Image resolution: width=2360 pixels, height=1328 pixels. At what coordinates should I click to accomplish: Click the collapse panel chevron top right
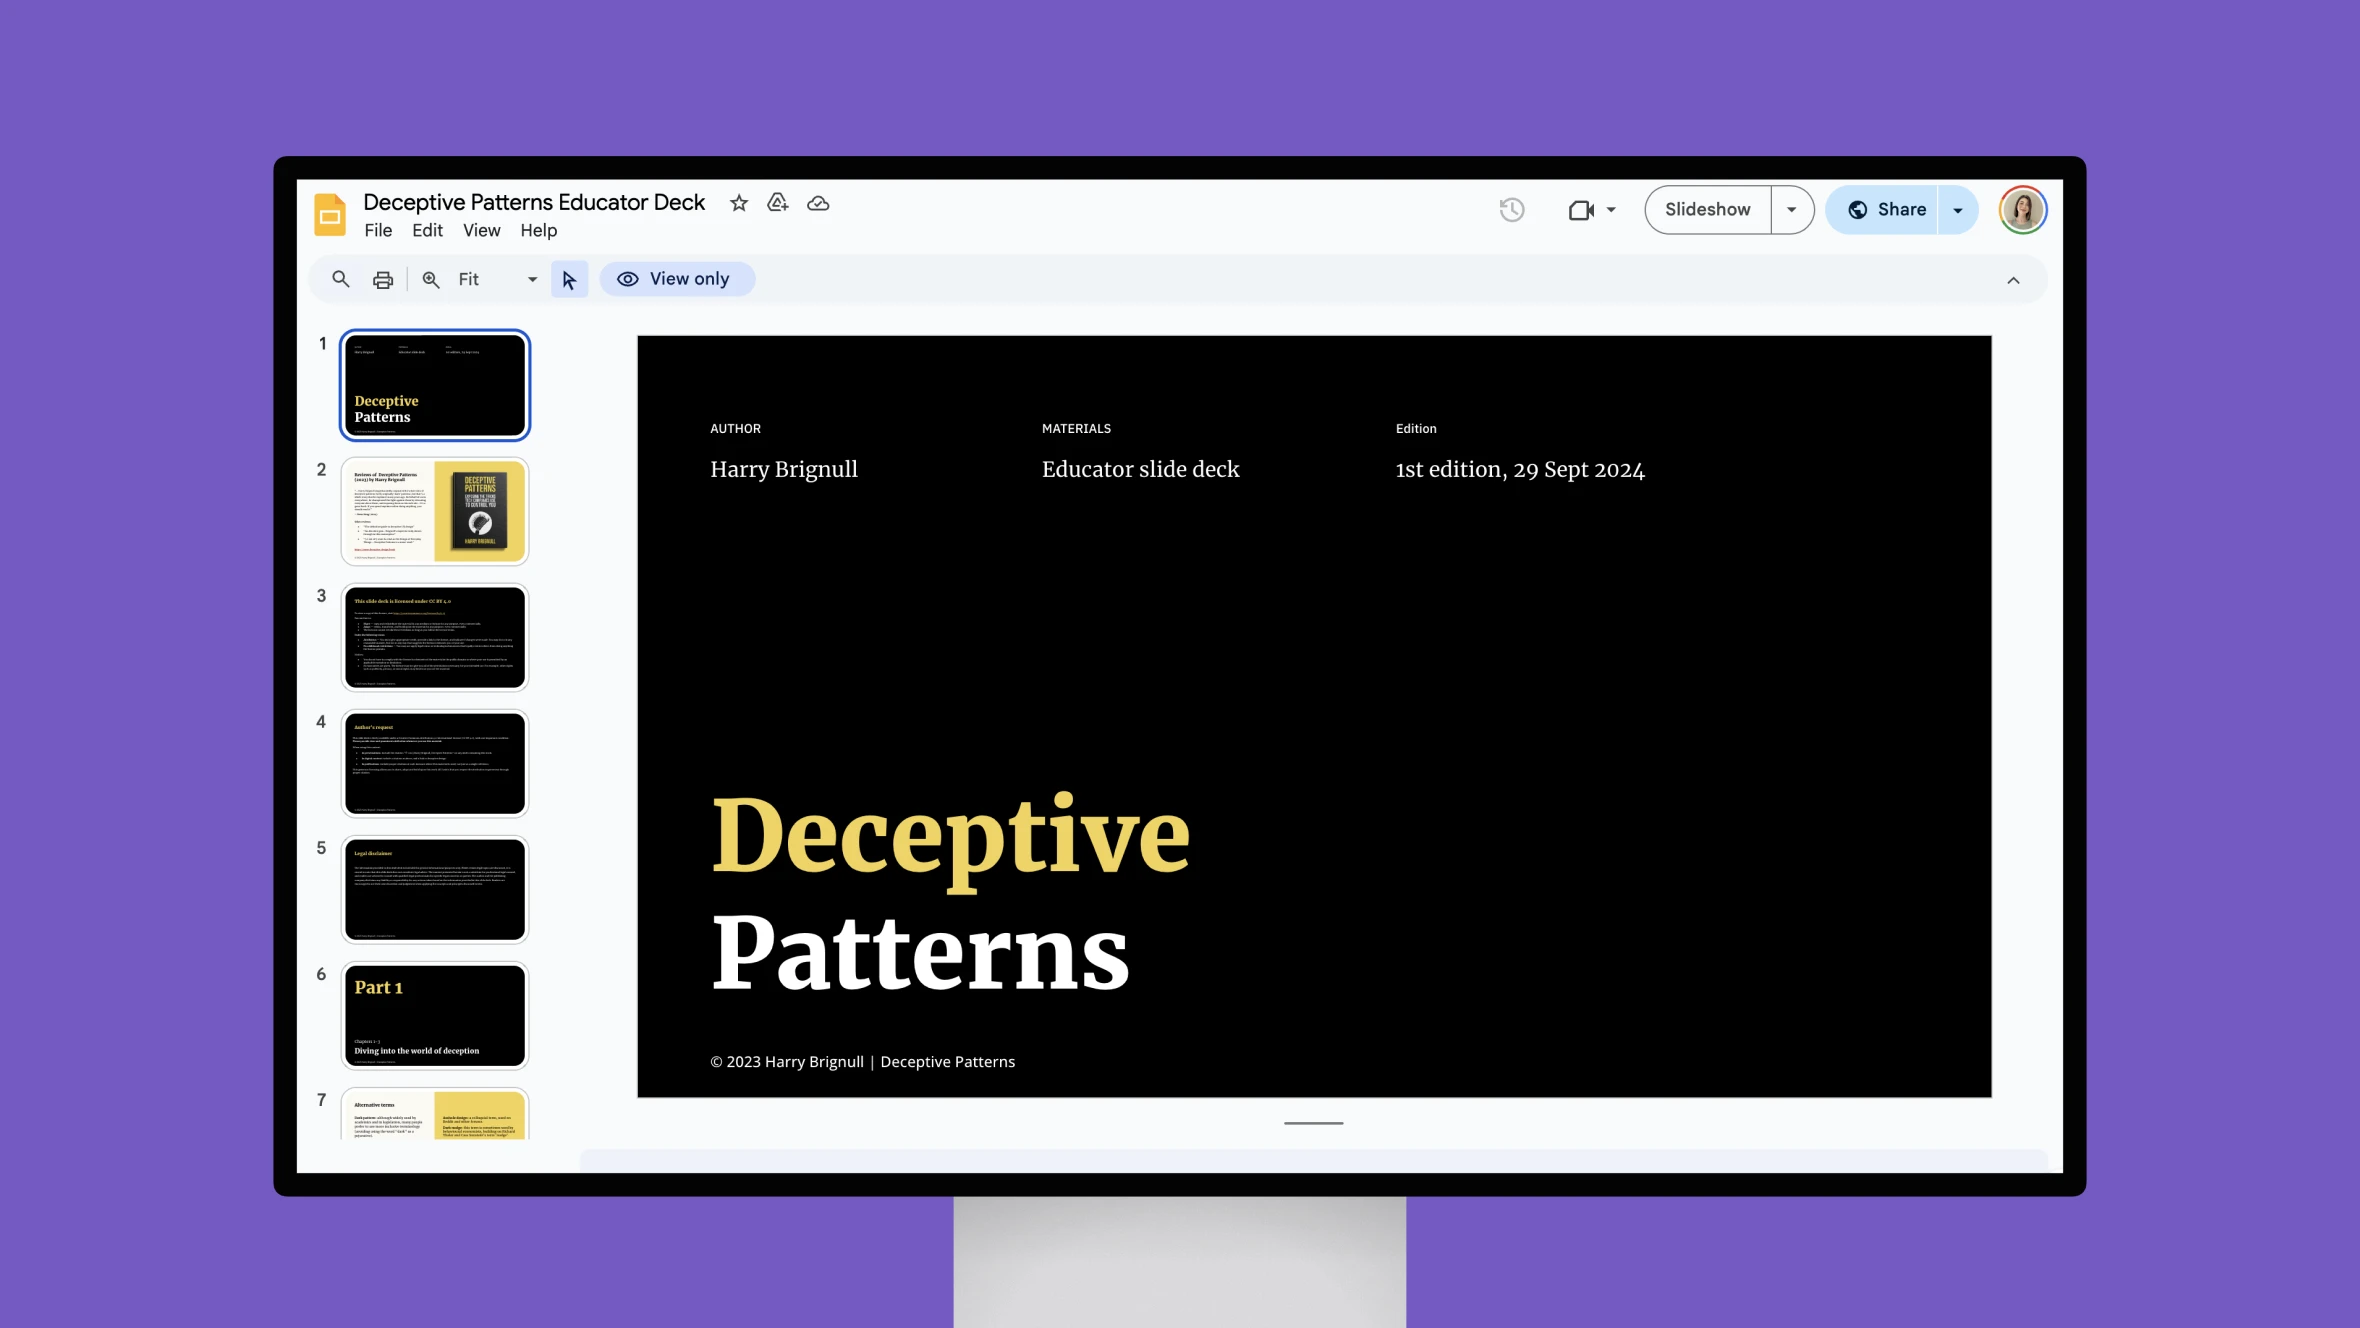pyautogui.click(x=2013, y=279)
